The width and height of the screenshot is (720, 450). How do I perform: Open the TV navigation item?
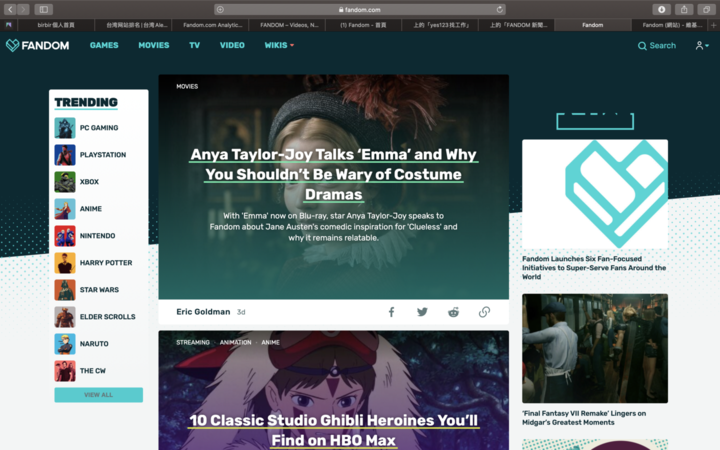pyautogui.click(x=194, y=45)
